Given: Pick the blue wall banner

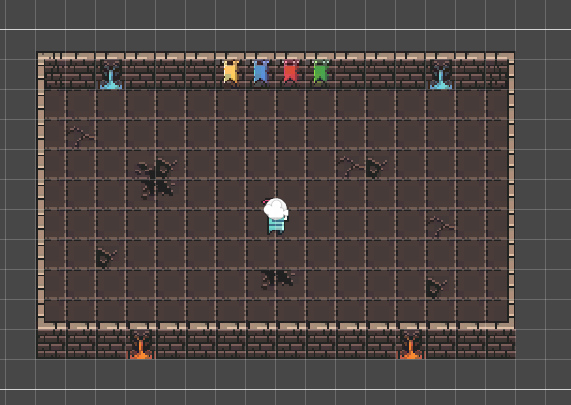Looking at the screenshot, I should pyautogui.click(x=261, y=71).
